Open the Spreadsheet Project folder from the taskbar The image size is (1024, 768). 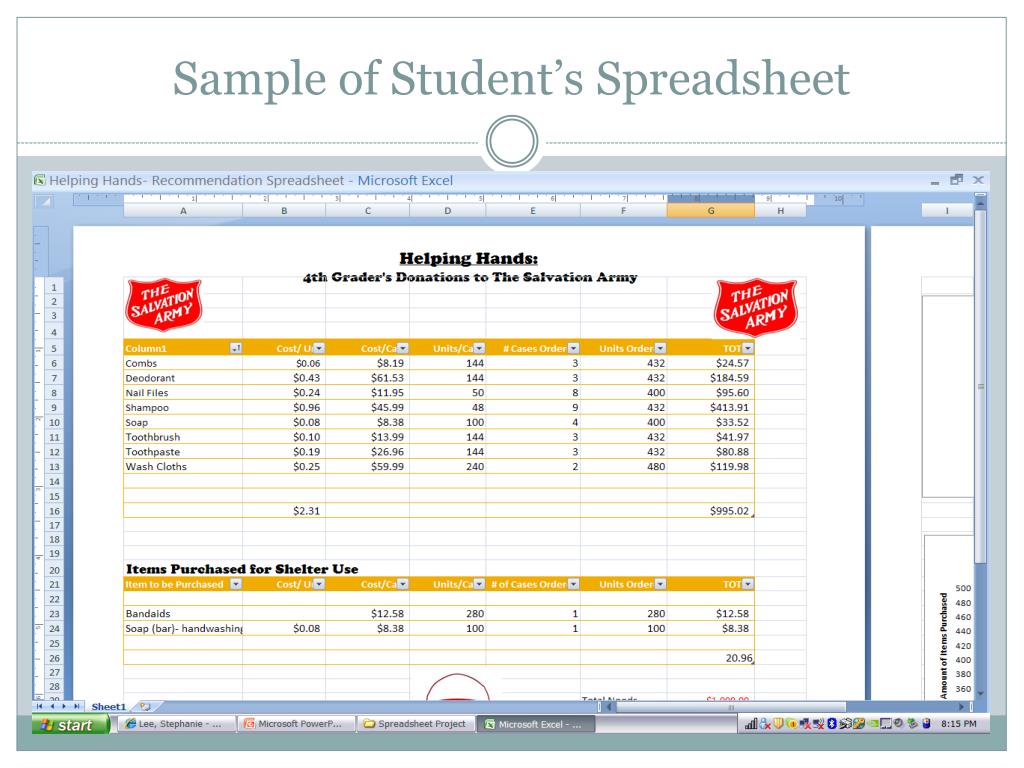416,724
